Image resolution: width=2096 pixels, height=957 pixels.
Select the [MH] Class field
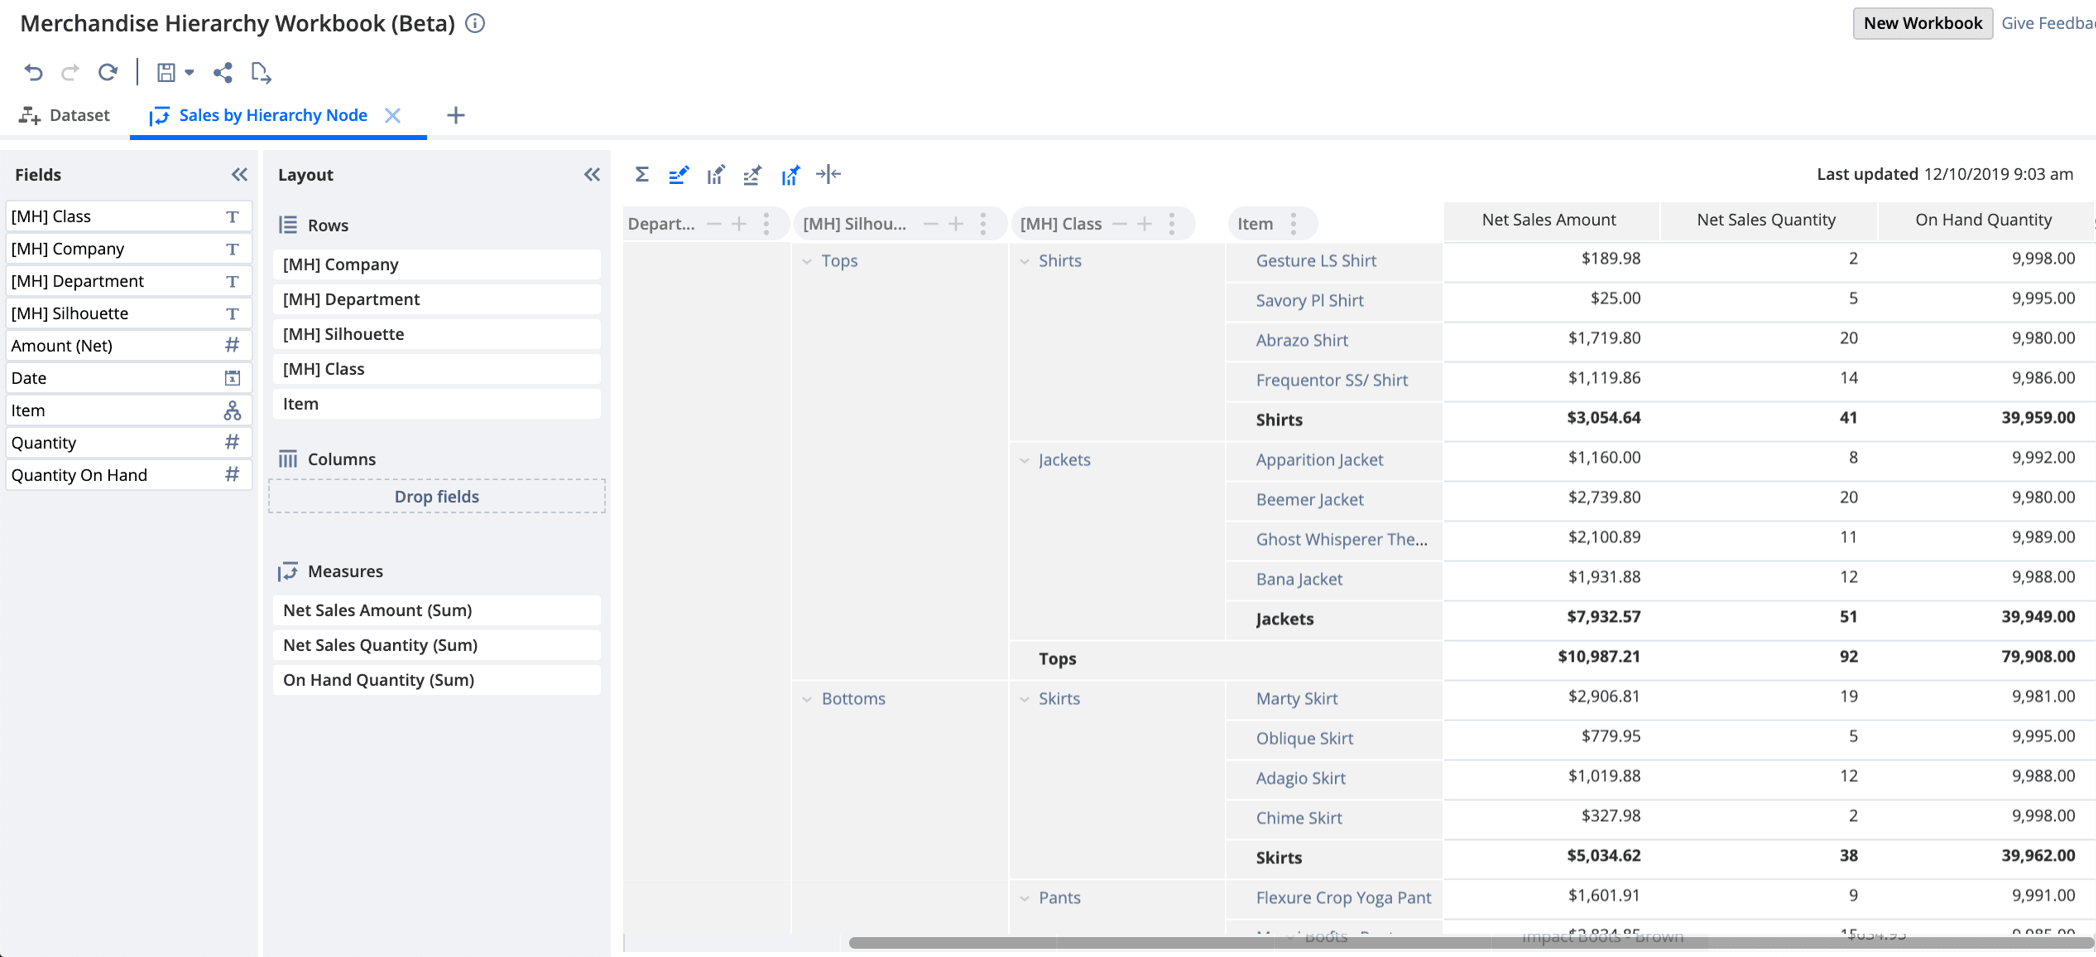point(128,216)
